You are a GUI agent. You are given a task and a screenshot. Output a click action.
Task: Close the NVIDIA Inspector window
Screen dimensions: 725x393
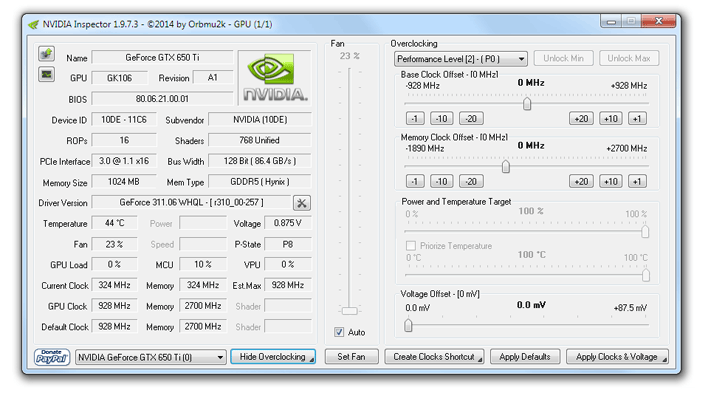pyautogui.click(x=659, y=21)
